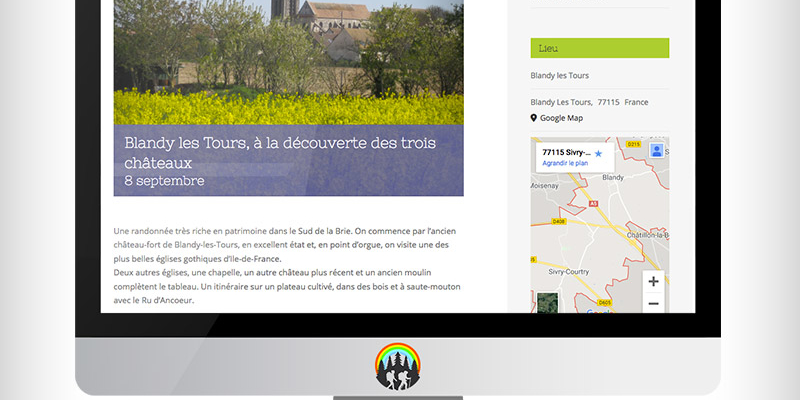Click the address line 'Blandy Les Tours, 77115 France'

point(589,102)
